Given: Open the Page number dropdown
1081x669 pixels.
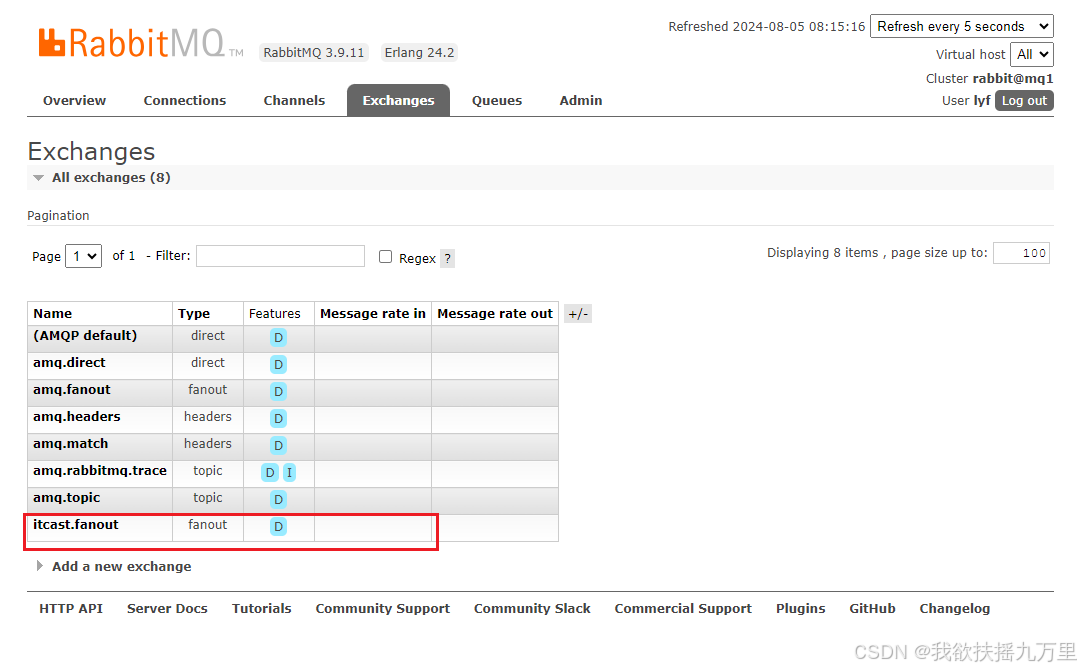Looking at the screenshot, I should coord(83,256).
